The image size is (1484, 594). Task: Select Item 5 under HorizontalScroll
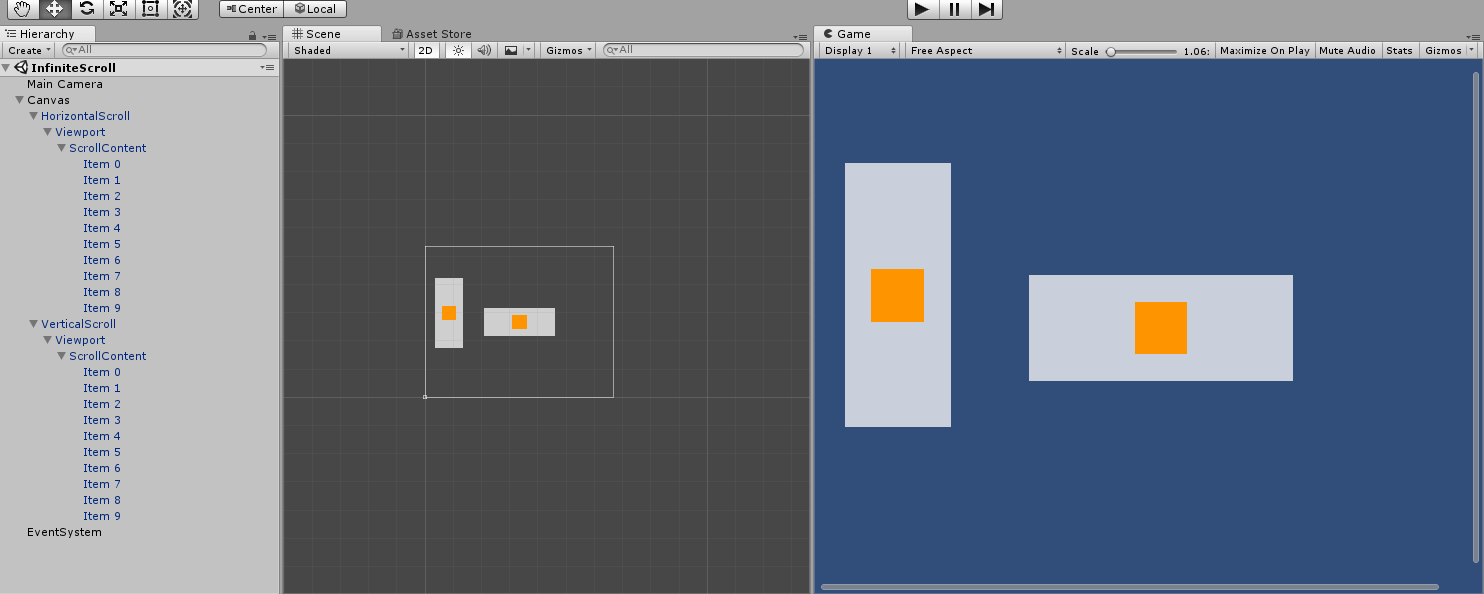pos(102,244)
